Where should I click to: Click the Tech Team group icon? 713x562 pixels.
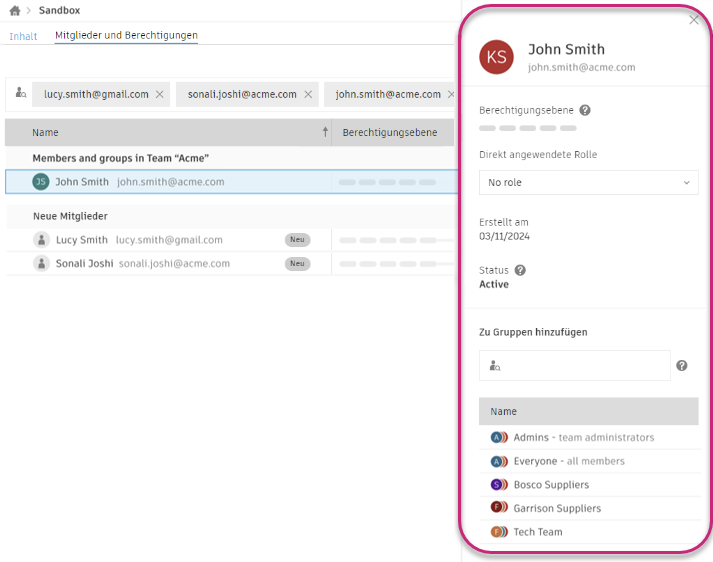(x=499, y=532)
